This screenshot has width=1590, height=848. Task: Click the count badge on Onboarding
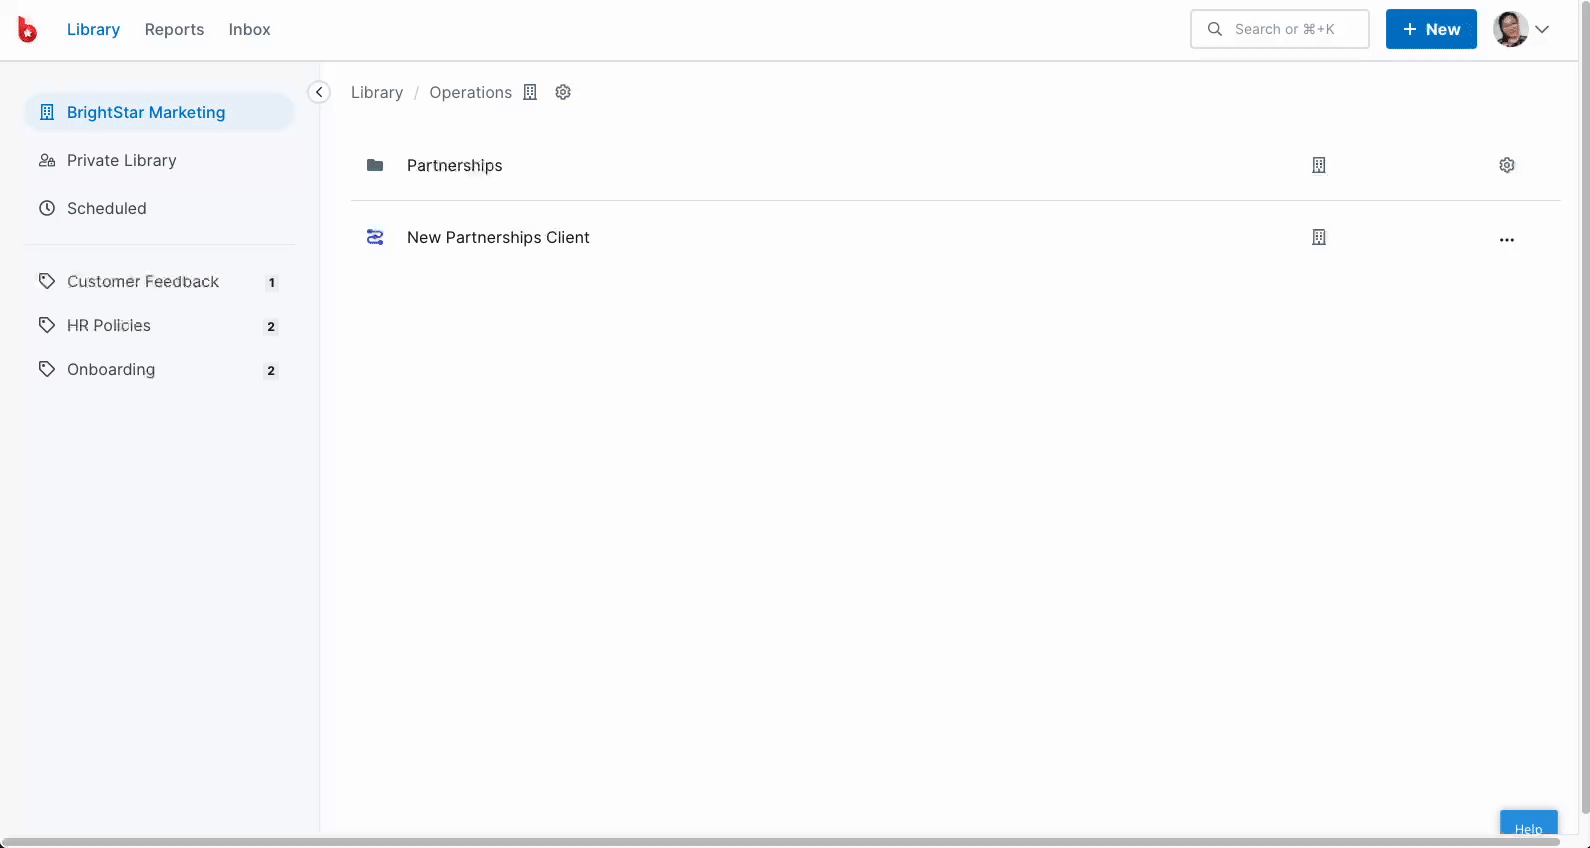pyautogui.click(x=271, y=370)
